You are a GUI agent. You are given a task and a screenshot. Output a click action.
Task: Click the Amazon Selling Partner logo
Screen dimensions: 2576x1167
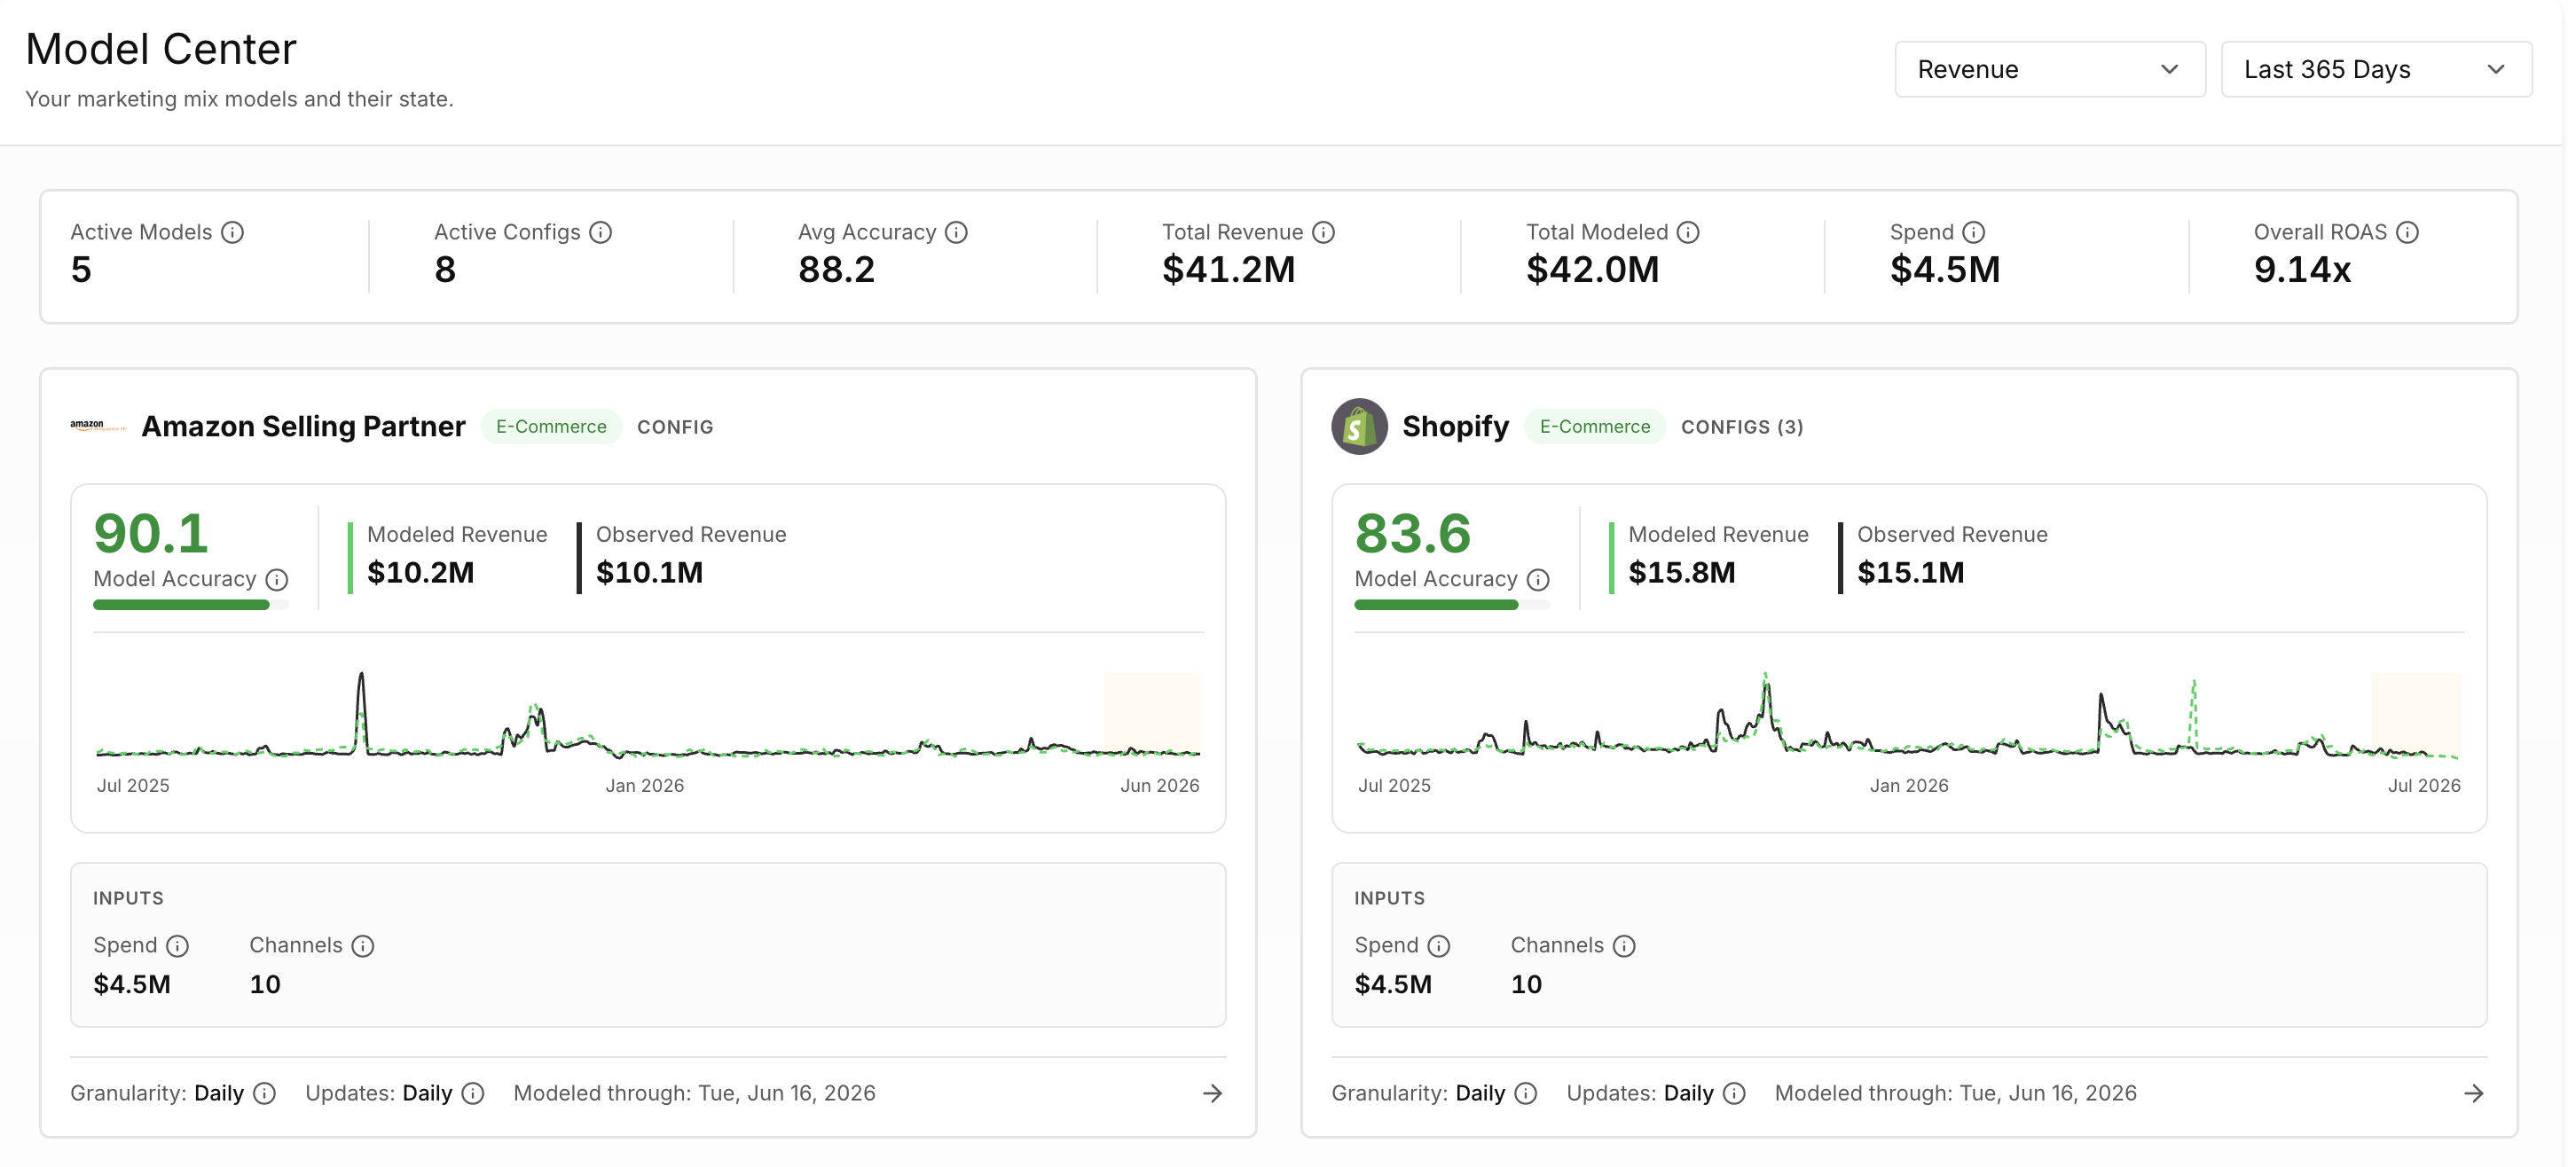click(x=98, y=426)
